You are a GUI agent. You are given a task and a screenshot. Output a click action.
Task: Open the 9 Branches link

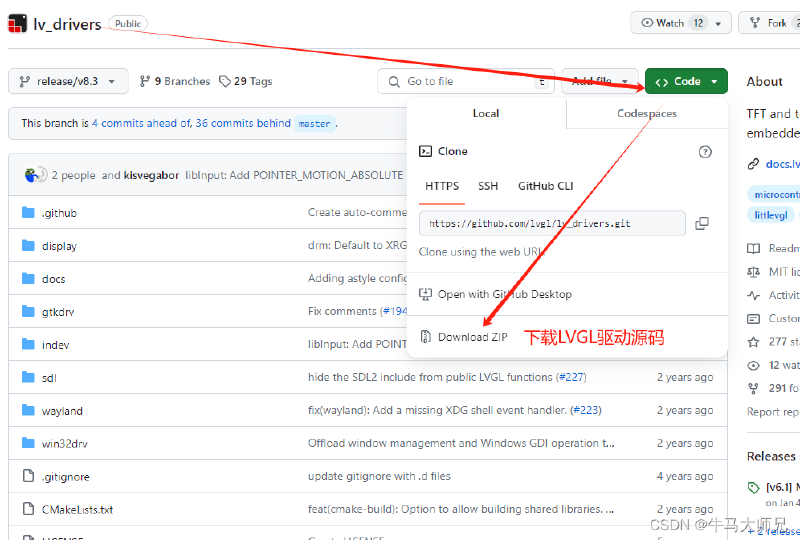tap(175, 81)
